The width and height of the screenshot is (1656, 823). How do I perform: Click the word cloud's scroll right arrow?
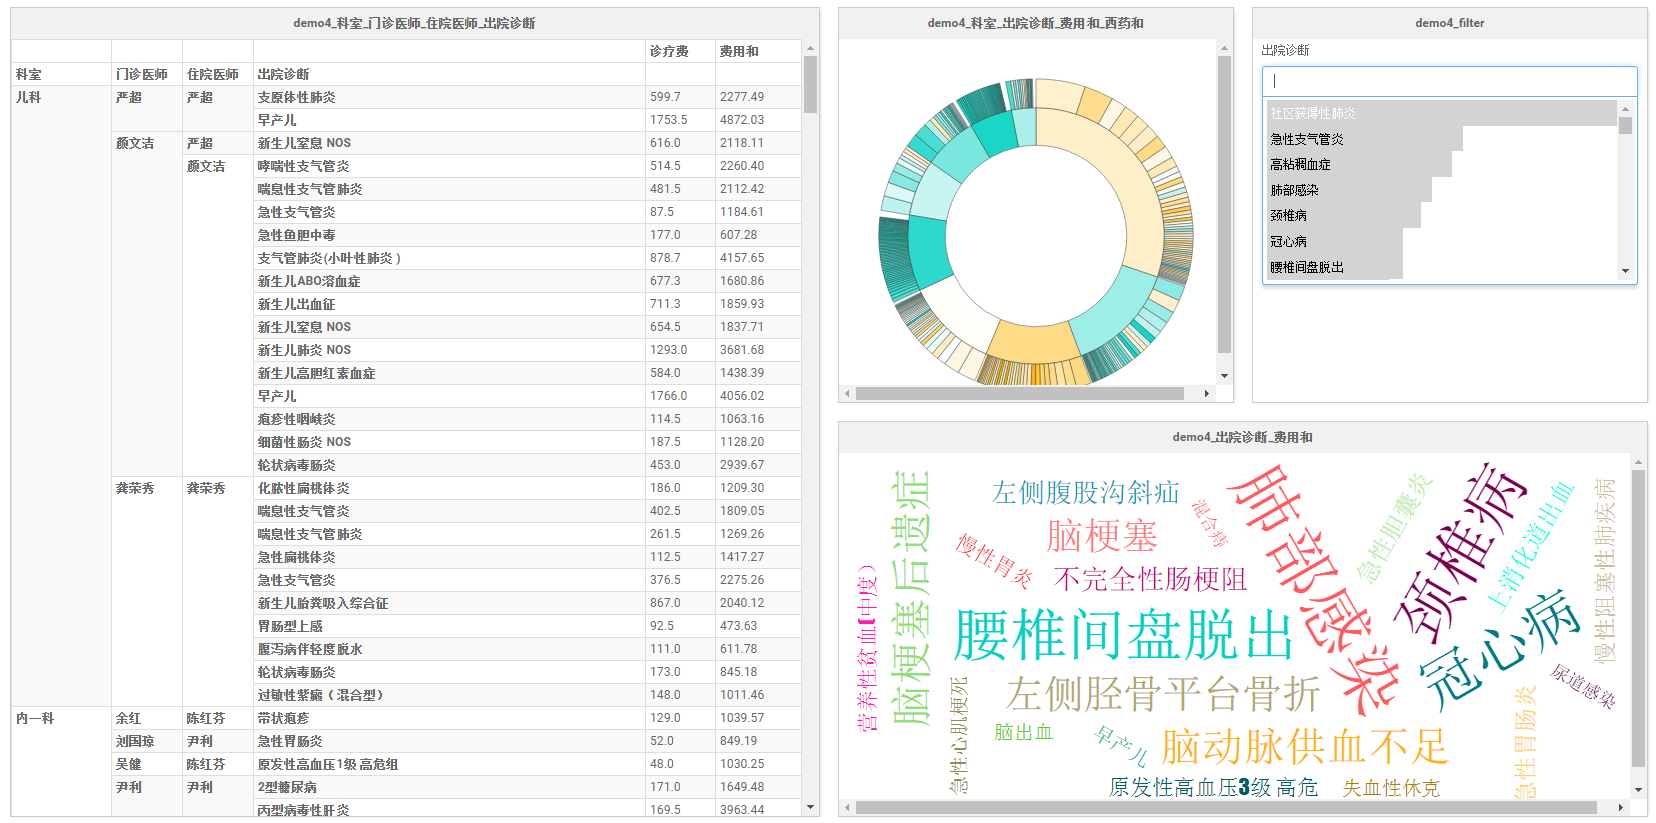[1621, 807]
